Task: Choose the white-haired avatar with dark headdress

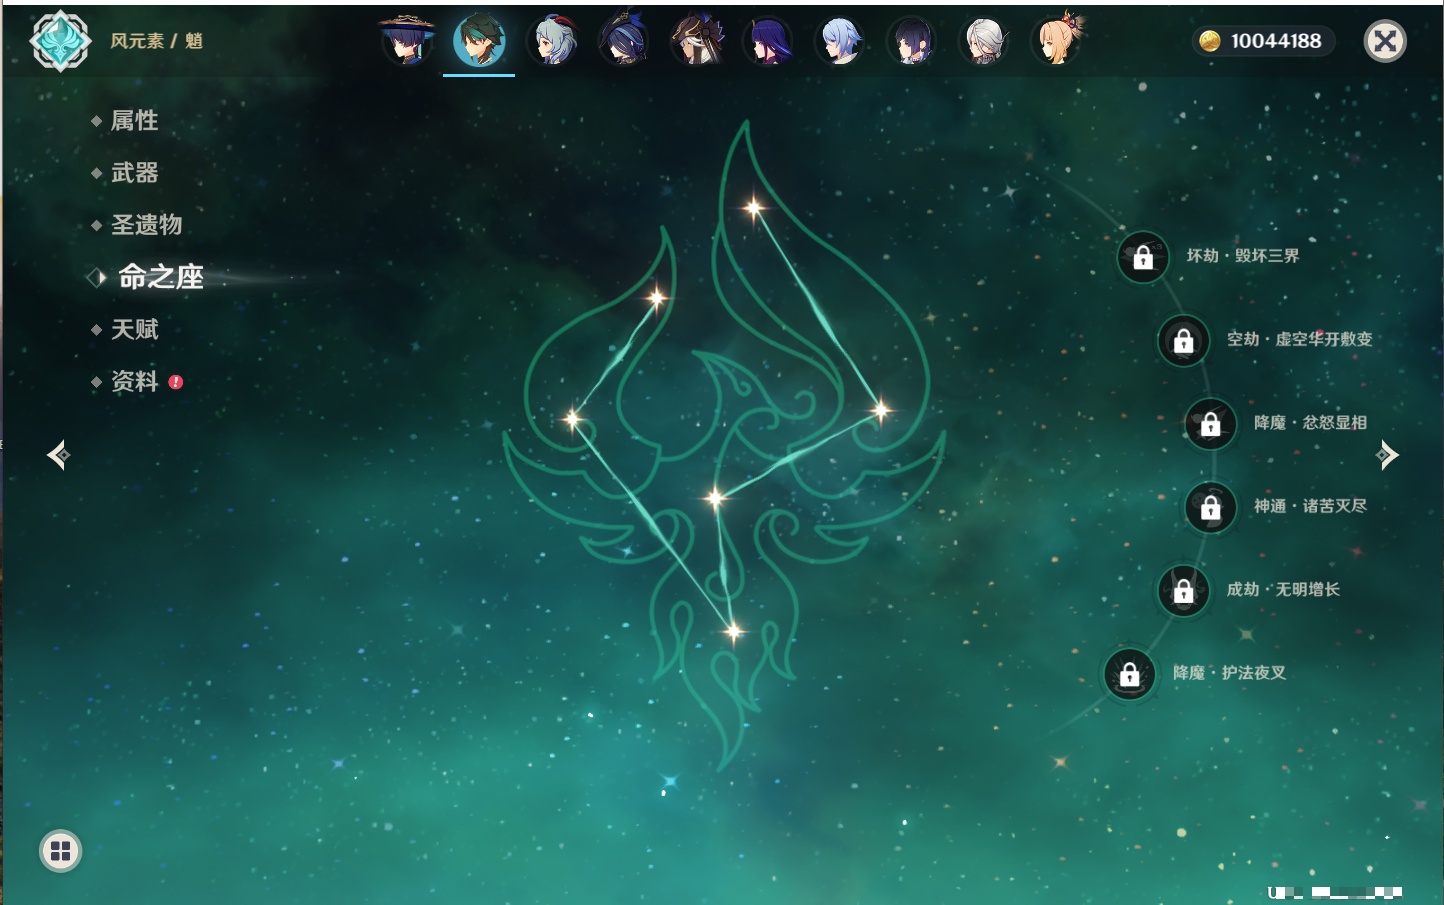Action: click(x=697, y=40)
